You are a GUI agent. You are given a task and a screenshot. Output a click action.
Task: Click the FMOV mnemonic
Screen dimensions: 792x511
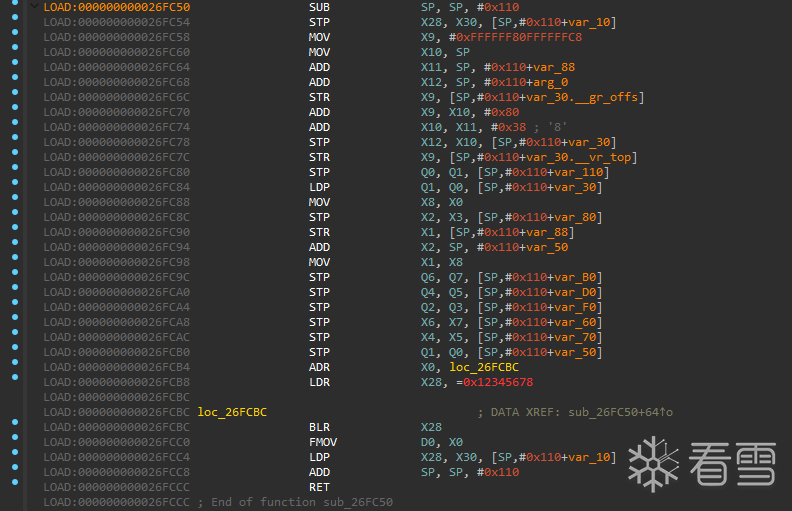coord(323,442)
